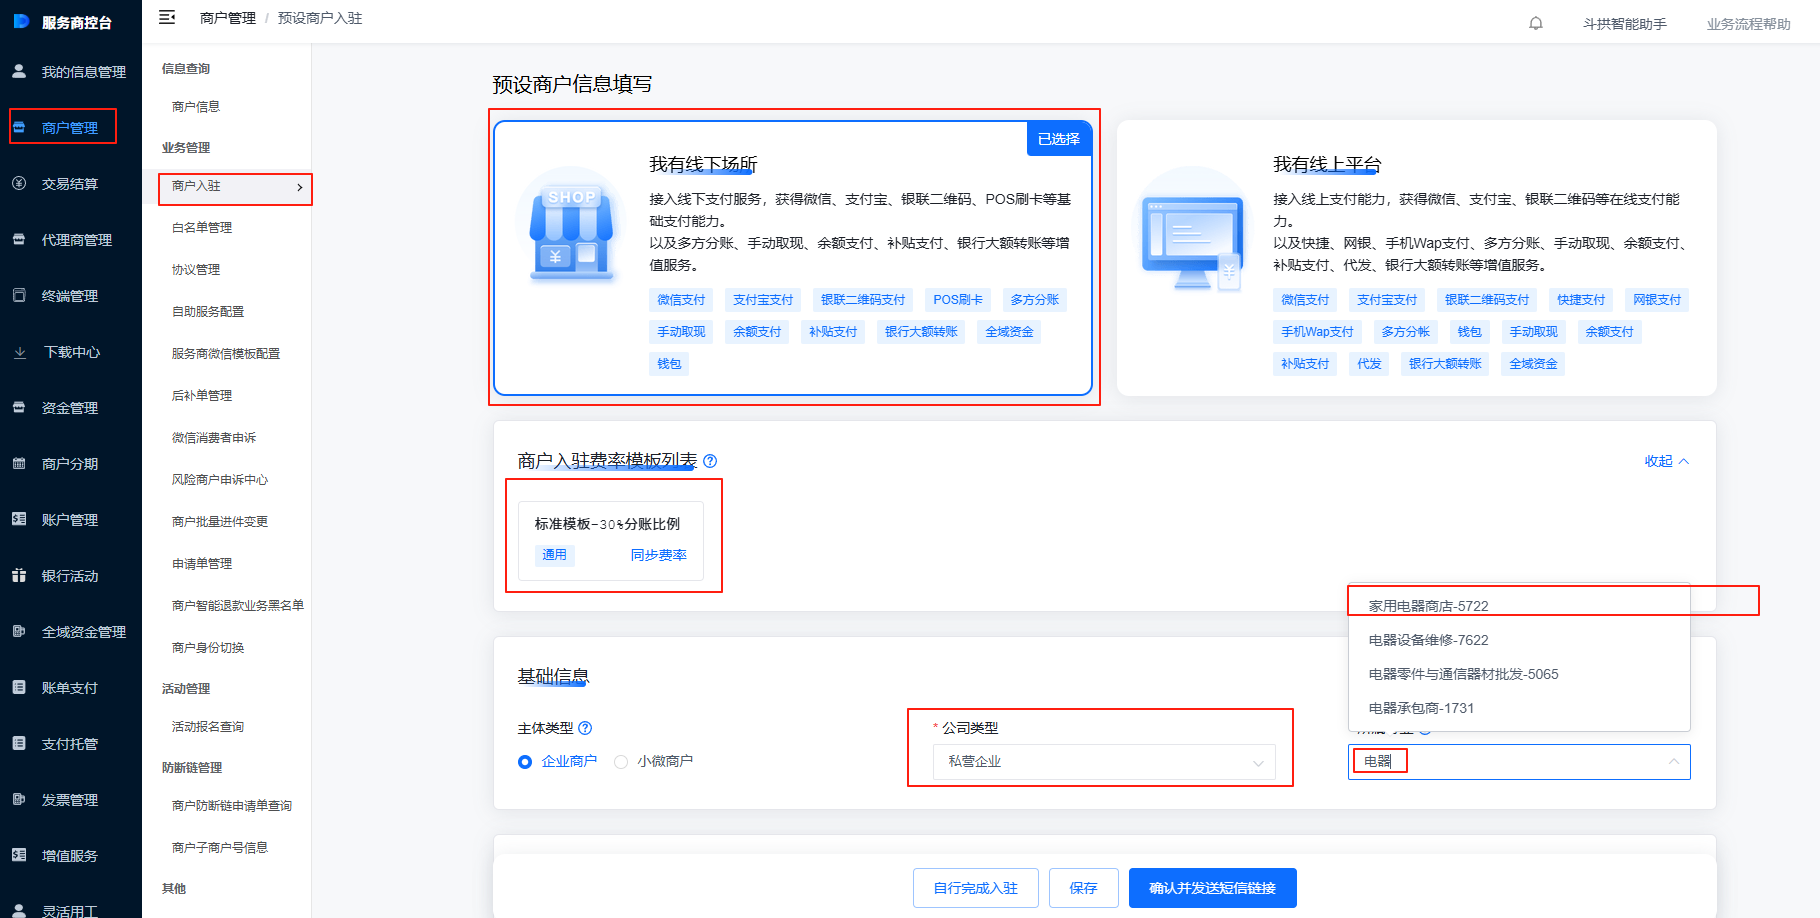Choose 电器承包商-1731 from the list

[1519, 708]
